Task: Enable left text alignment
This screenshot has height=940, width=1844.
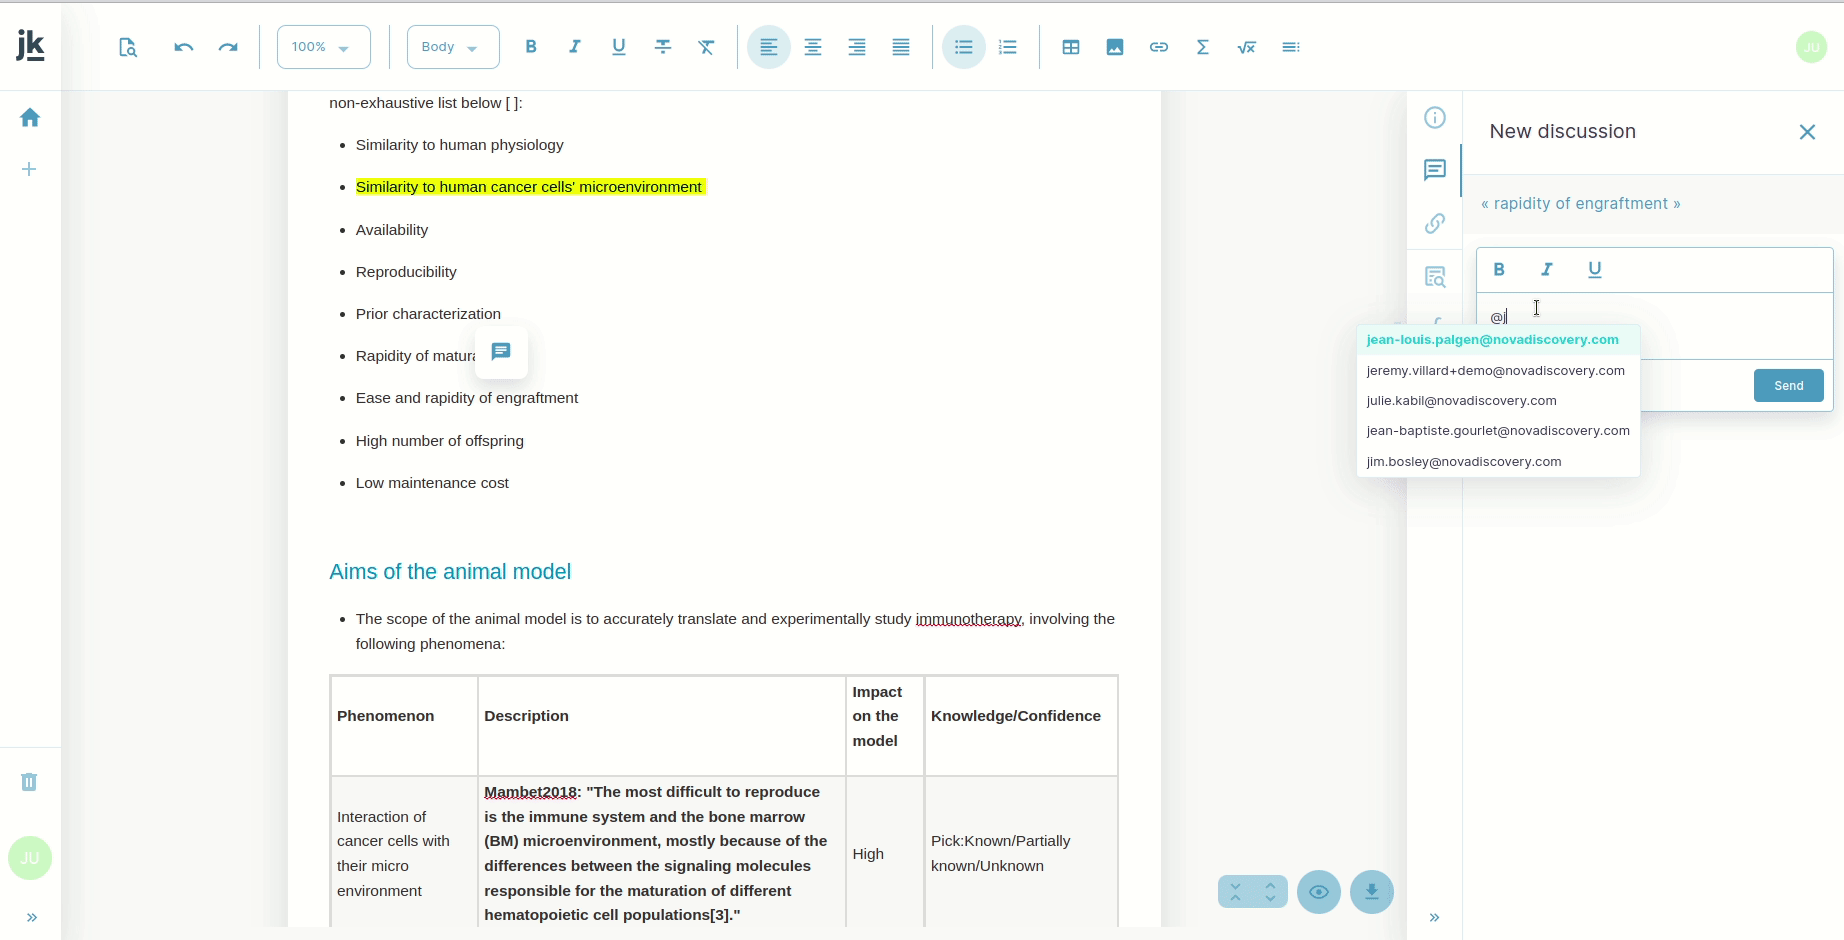Action: point(769,47)
